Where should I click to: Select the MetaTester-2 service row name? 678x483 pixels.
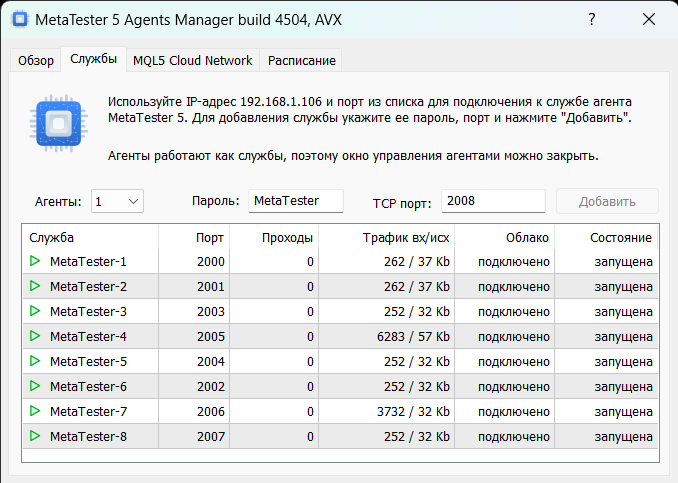coord(88,287)
